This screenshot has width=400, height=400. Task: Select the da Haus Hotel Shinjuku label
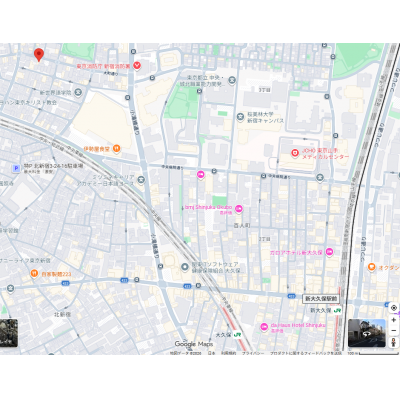pyautogui.click(x=298, y=325)
